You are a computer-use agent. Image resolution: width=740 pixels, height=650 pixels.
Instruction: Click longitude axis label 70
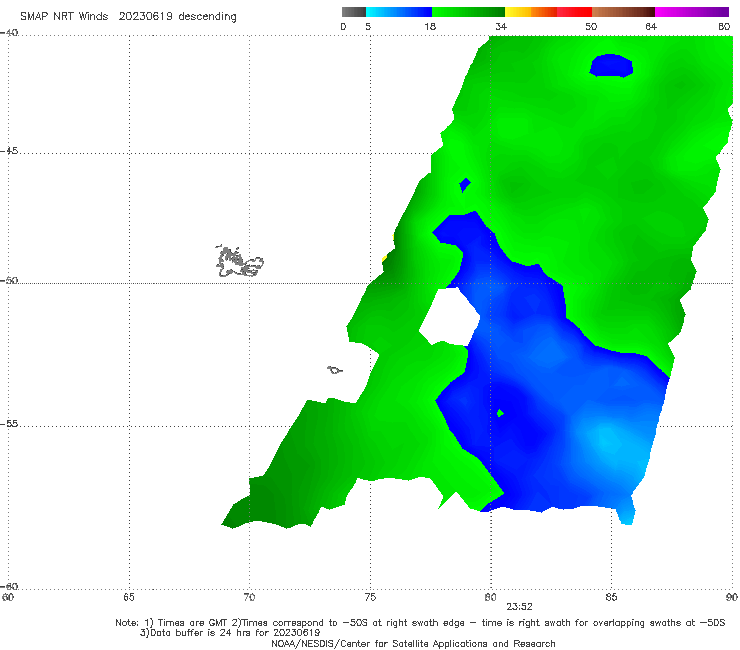click(249, 597)
